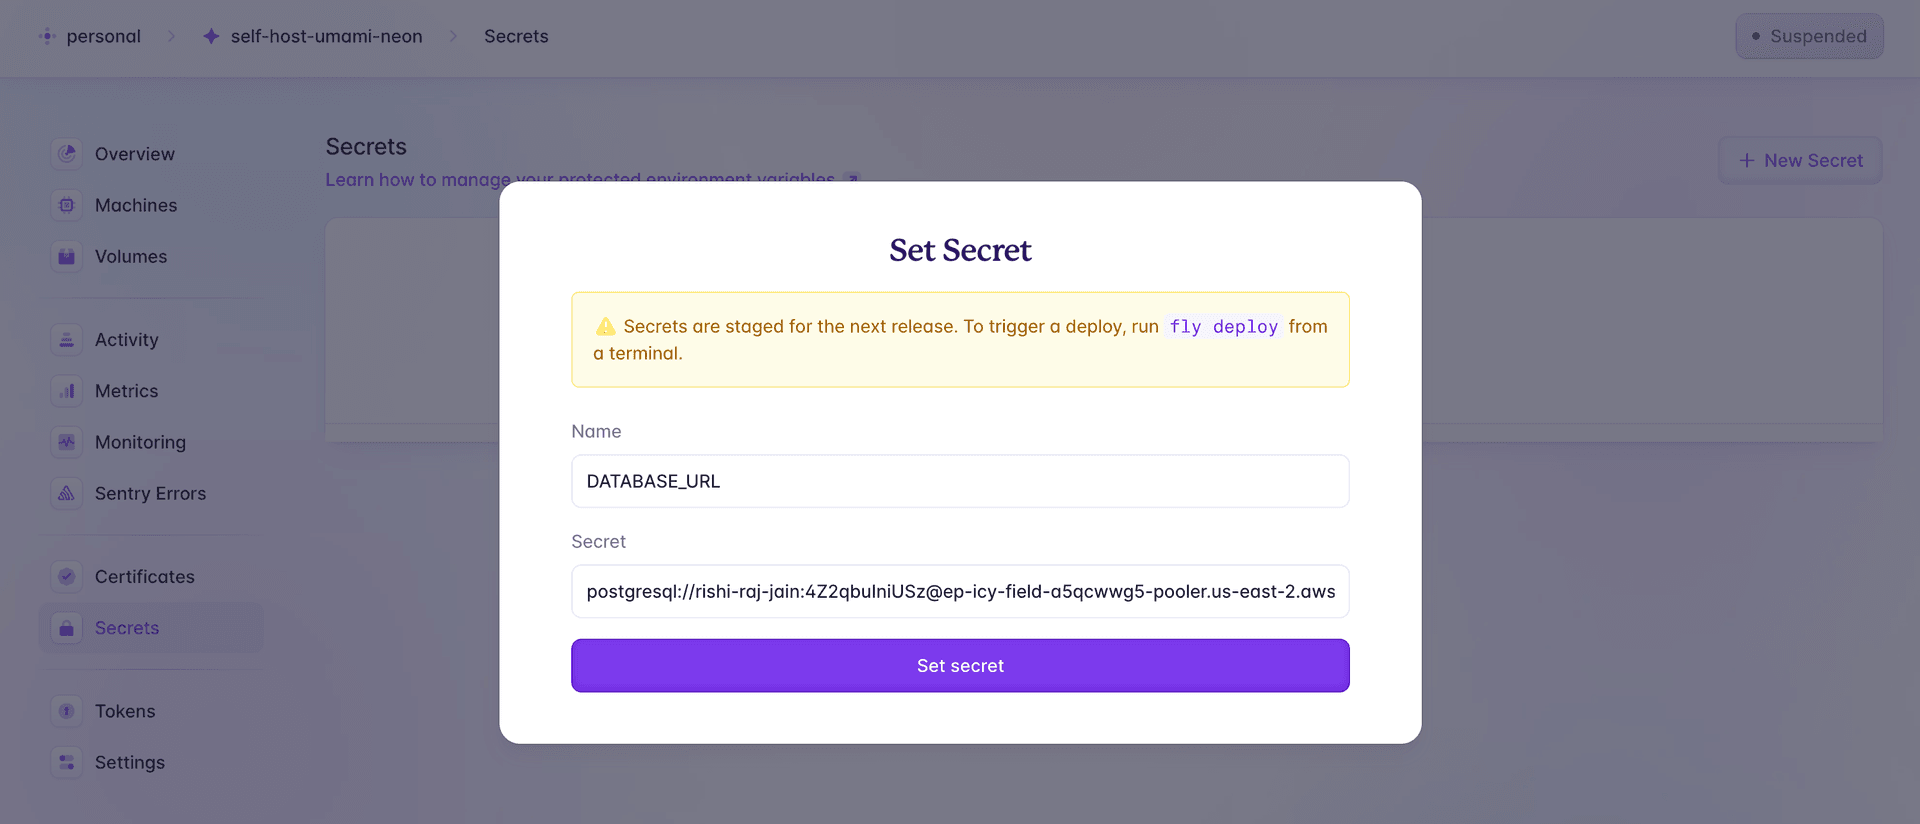Navigate to self-host-umami-neon app breadcrumb
This screenshot has width=1920, height=824.
(326, 36)
